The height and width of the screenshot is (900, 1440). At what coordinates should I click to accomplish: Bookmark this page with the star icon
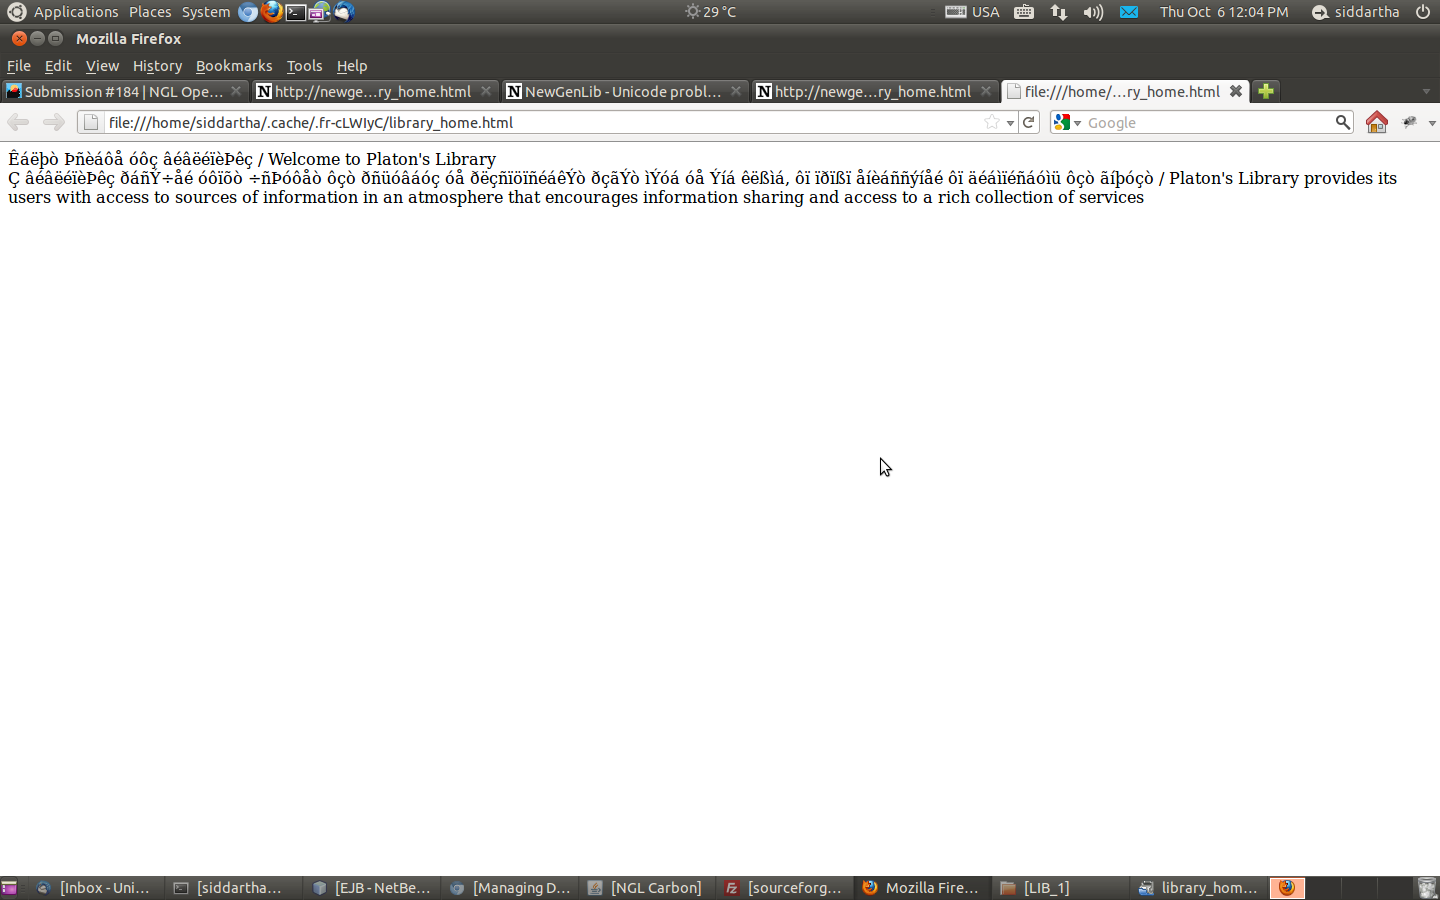click(x=991, y=122)
